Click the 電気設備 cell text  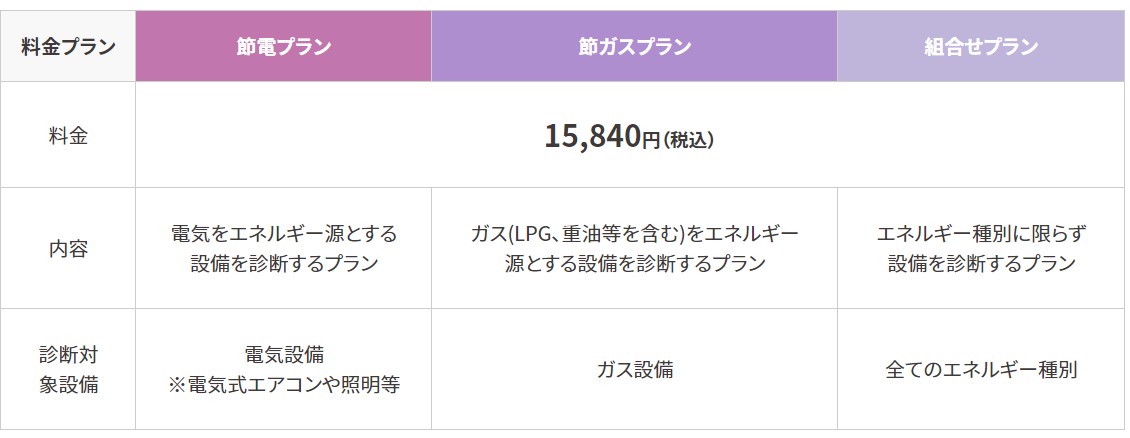284,354
